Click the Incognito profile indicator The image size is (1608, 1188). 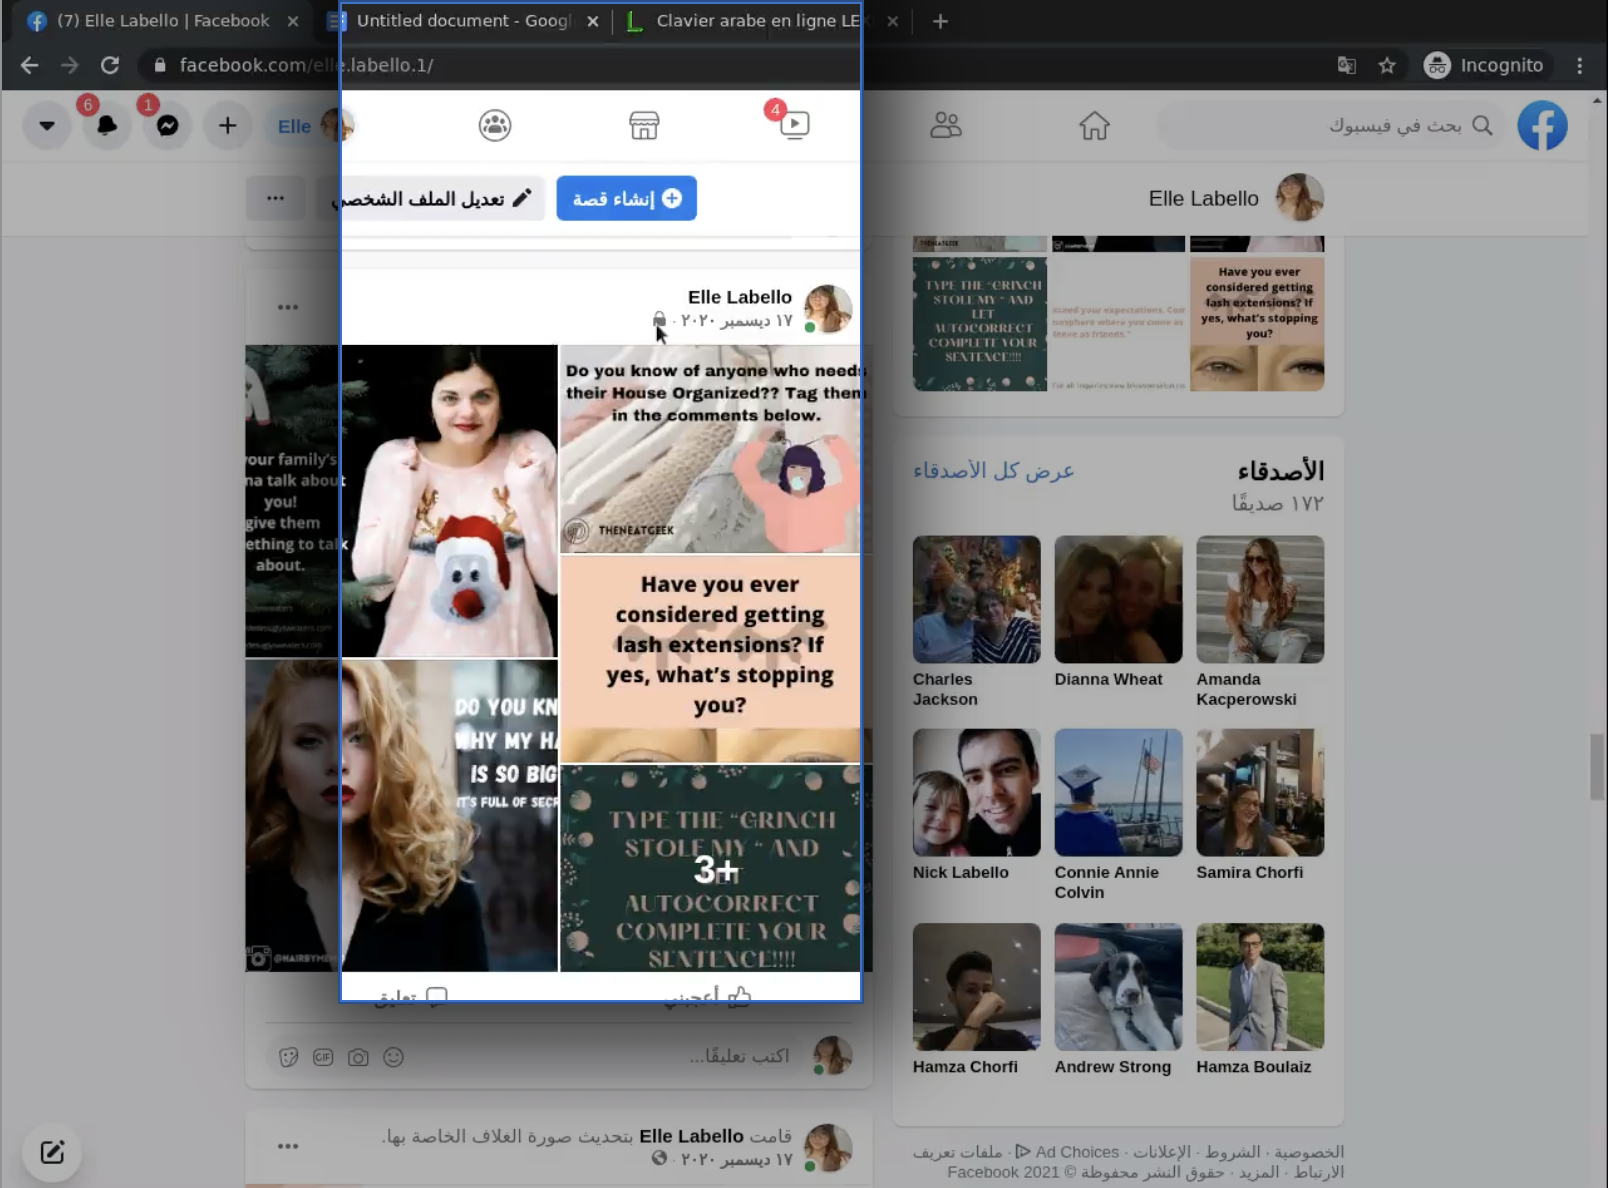[1484, 65]
